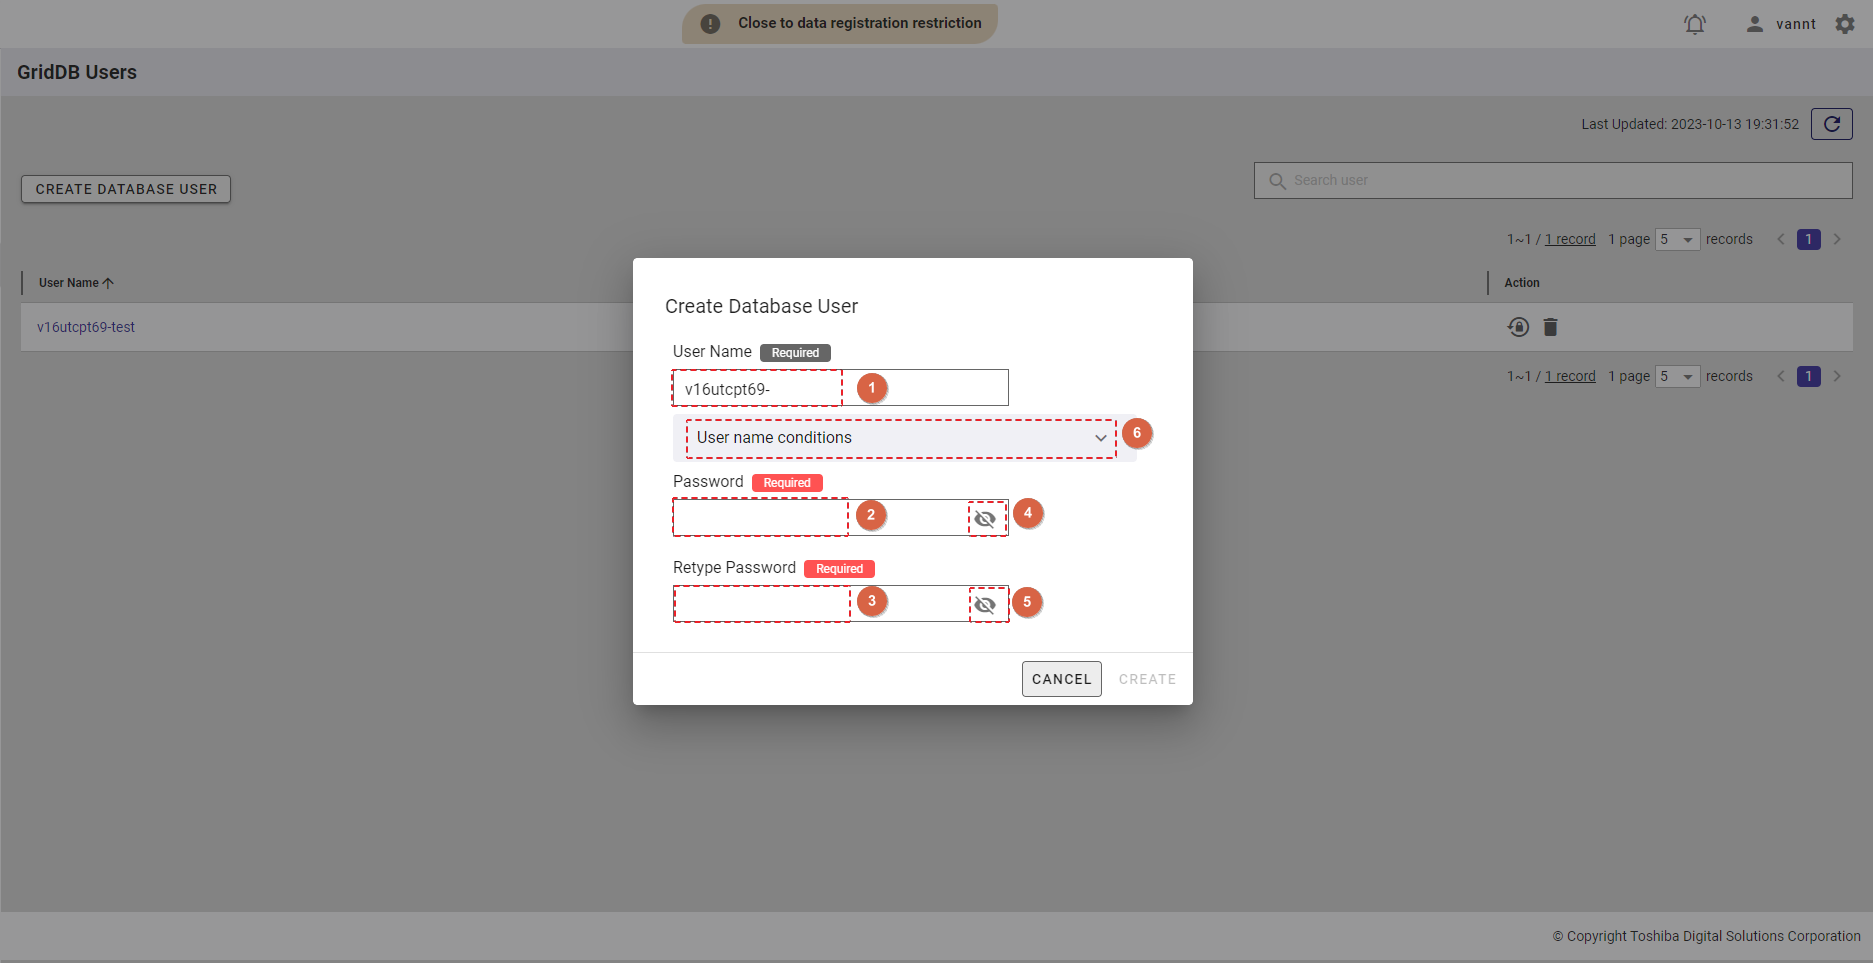Toggle visibility of the Retype Password field
Viewport: 1873px width, 963px height.
985,605
